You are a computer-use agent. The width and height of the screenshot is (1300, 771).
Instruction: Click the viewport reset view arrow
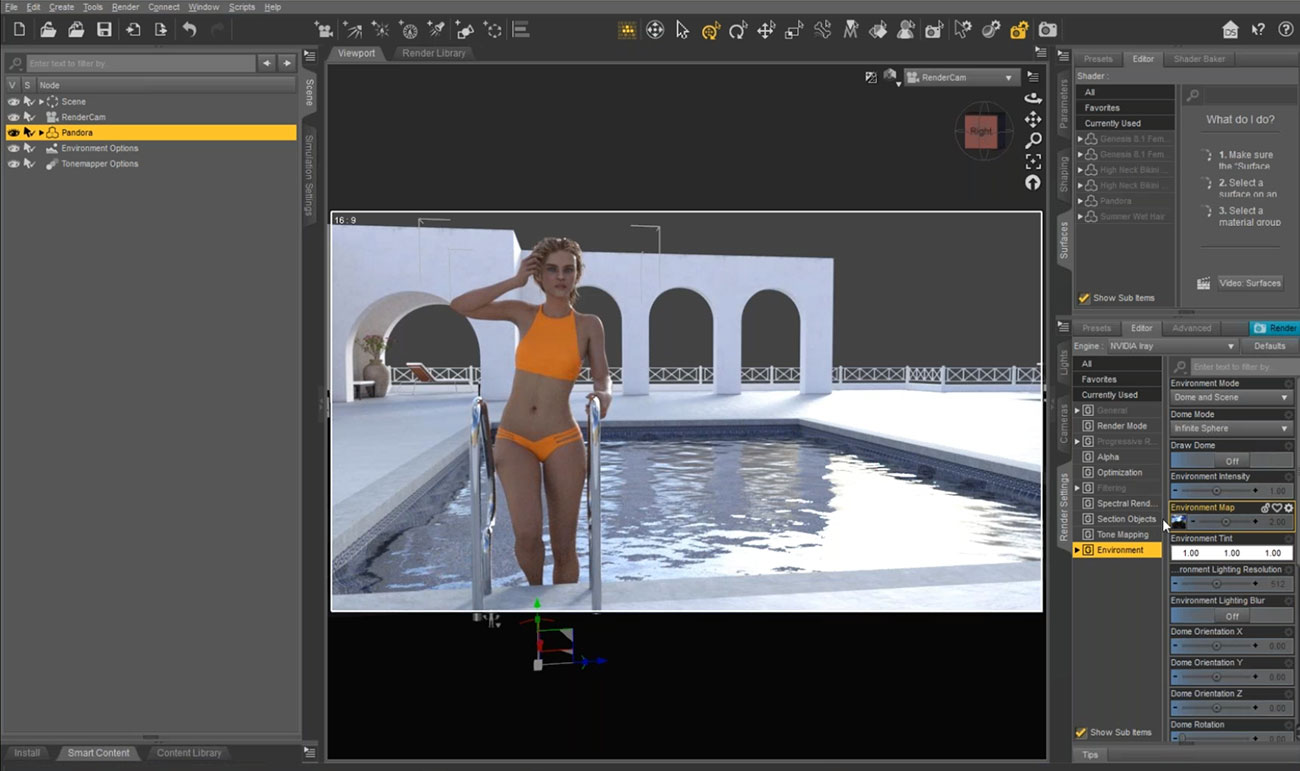click(1033, 182)
